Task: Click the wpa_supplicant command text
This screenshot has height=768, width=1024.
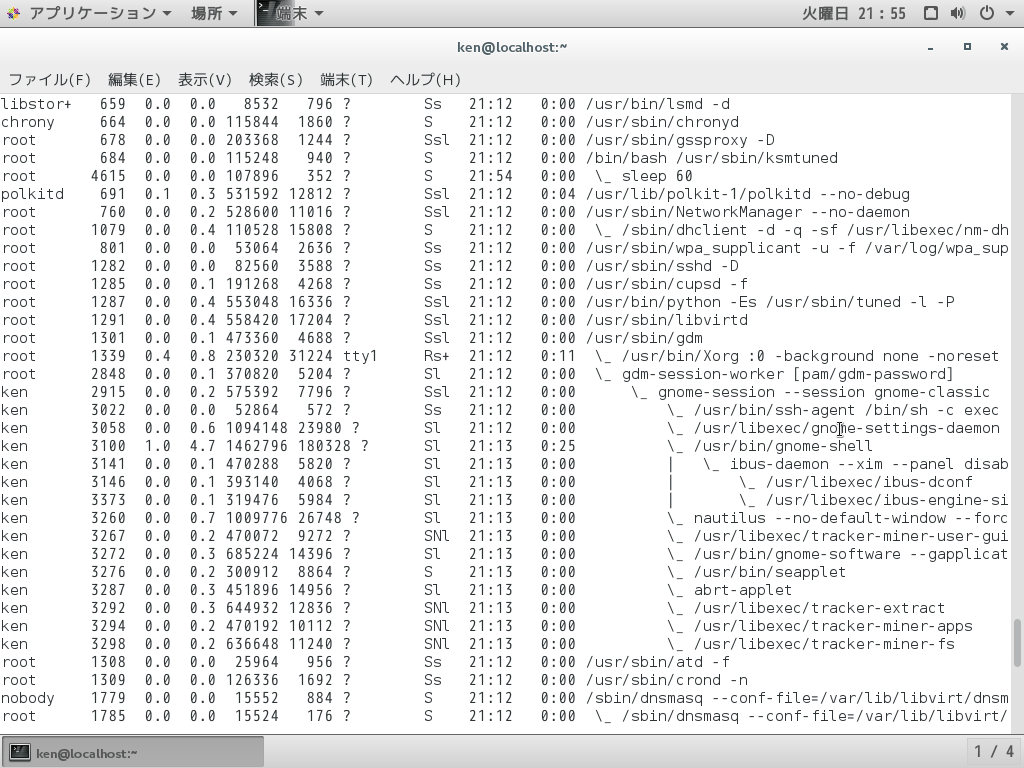Action: pyautogui.click(x=797, y=248)
